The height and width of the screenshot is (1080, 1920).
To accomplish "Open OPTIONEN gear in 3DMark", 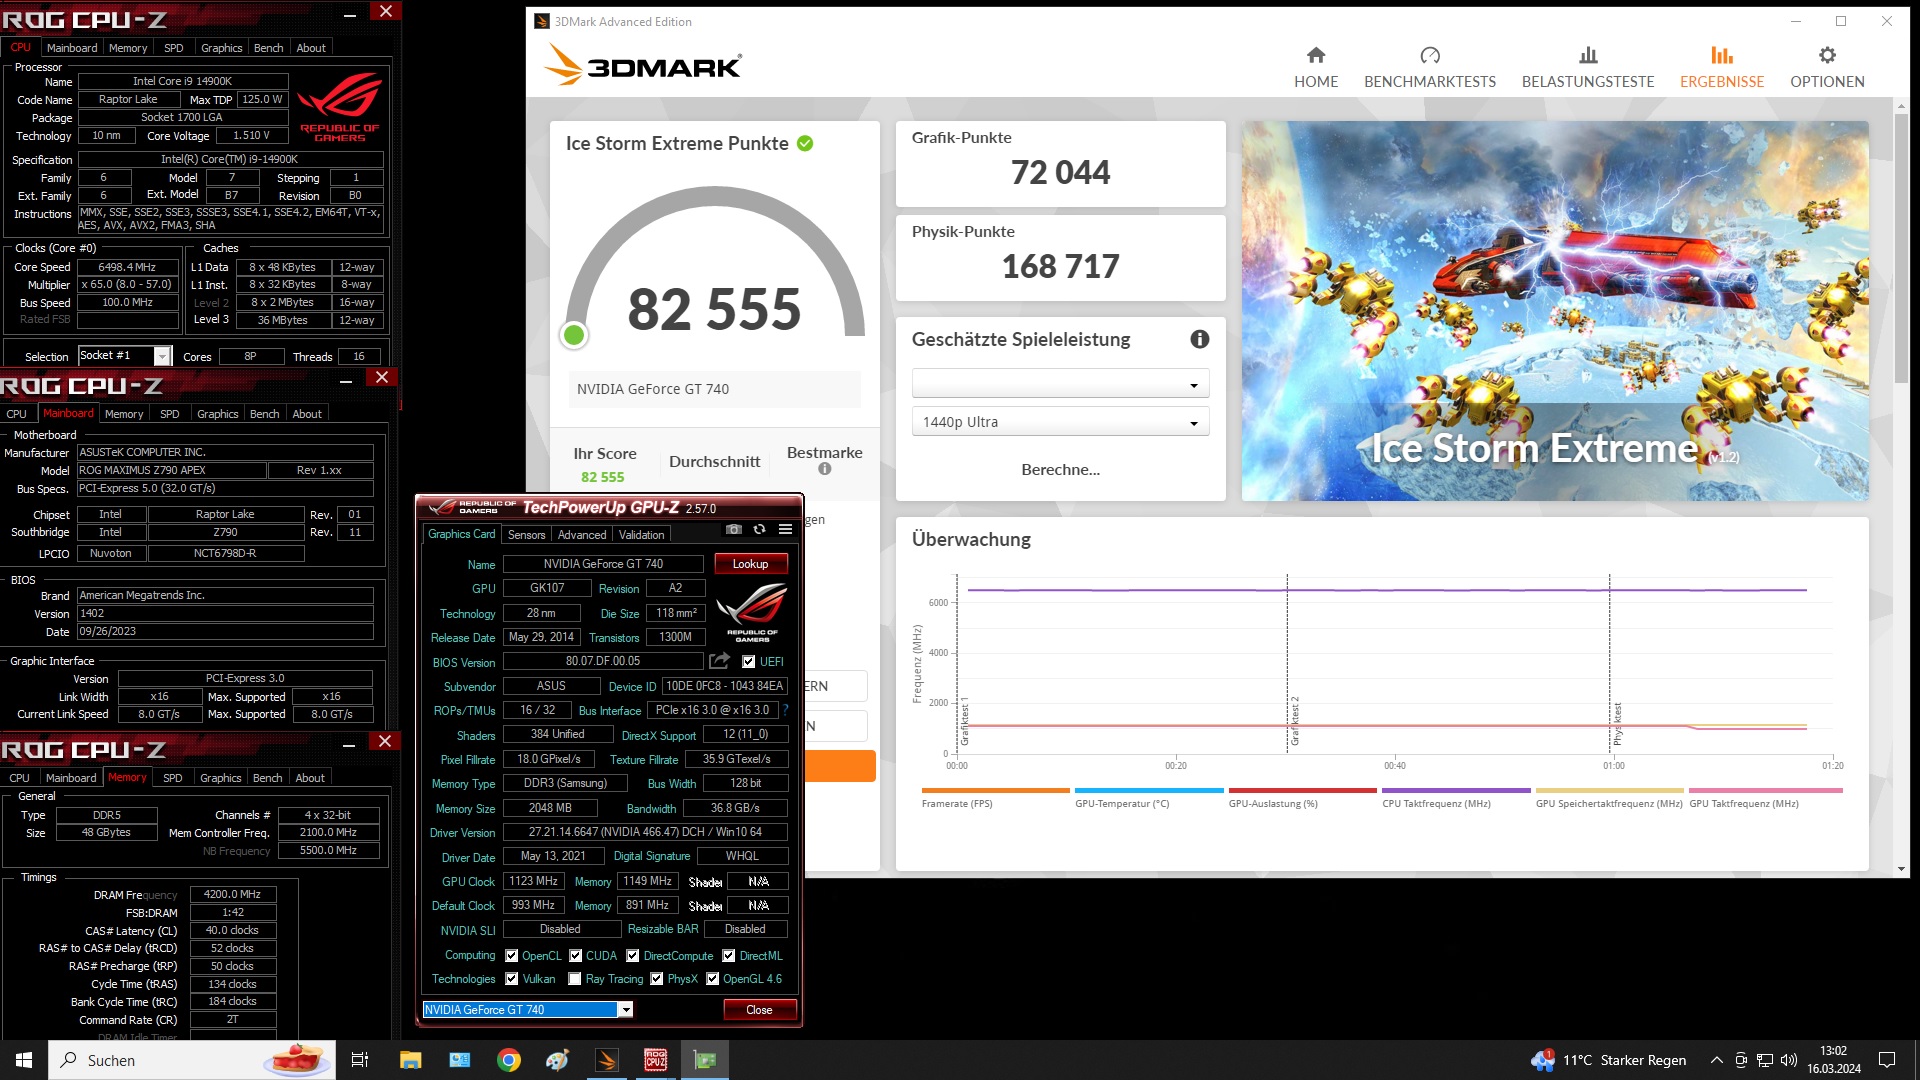I will pos(1827,67).
